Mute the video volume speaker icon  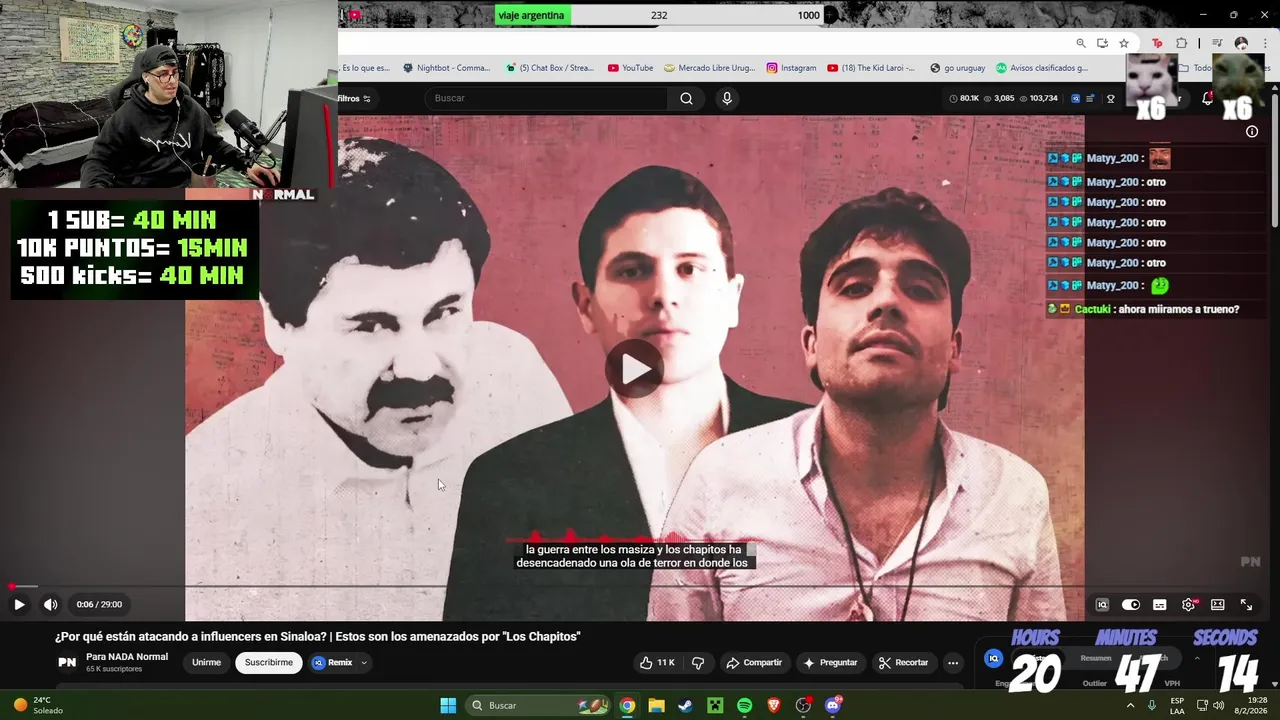(x=51, y=604)
